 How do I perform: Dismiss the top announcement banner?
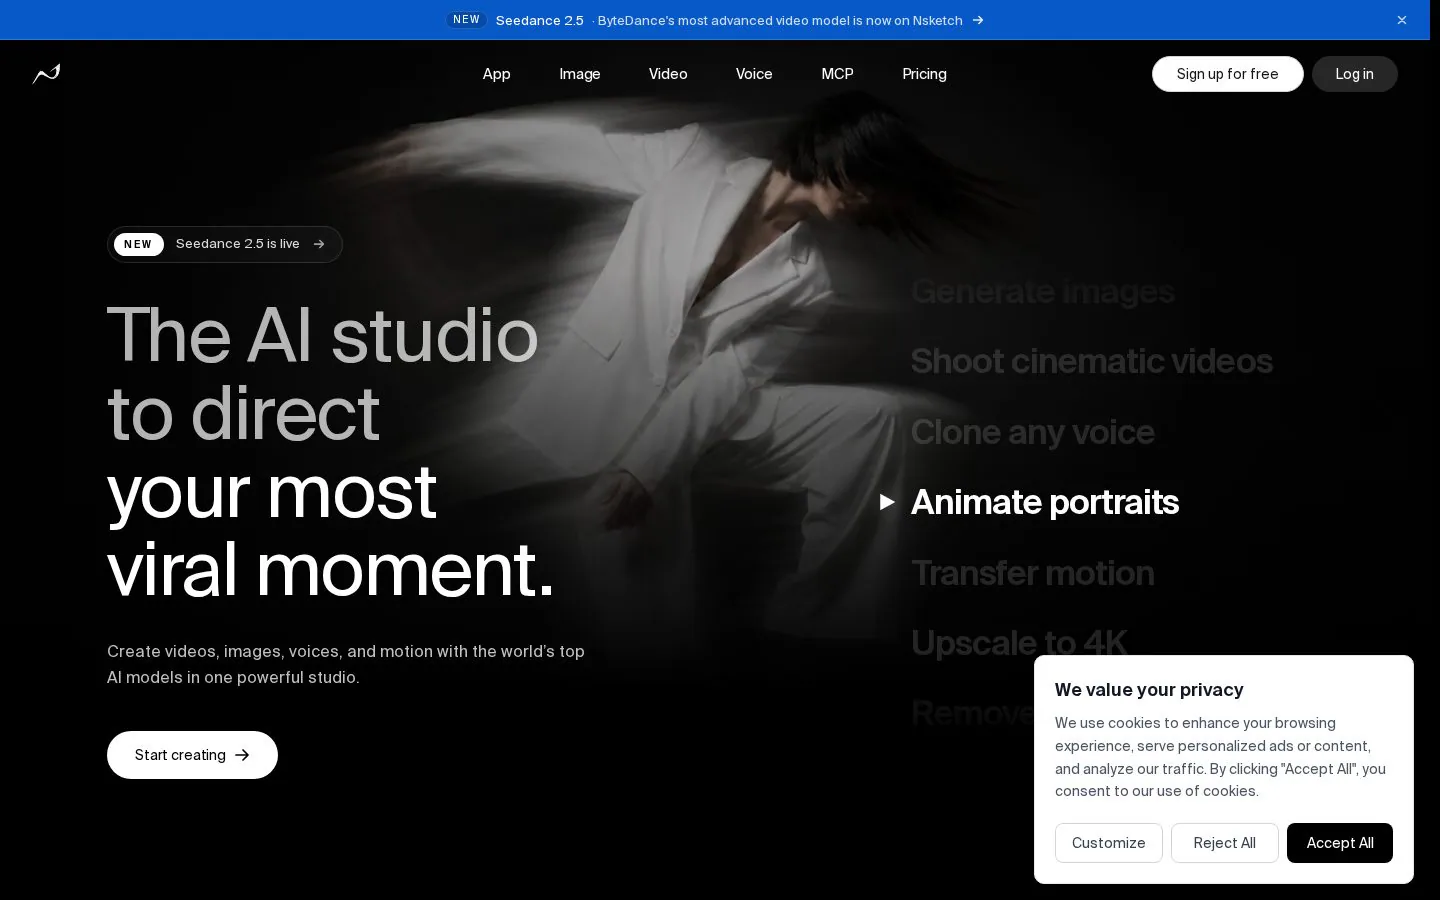pos(1402,20)
